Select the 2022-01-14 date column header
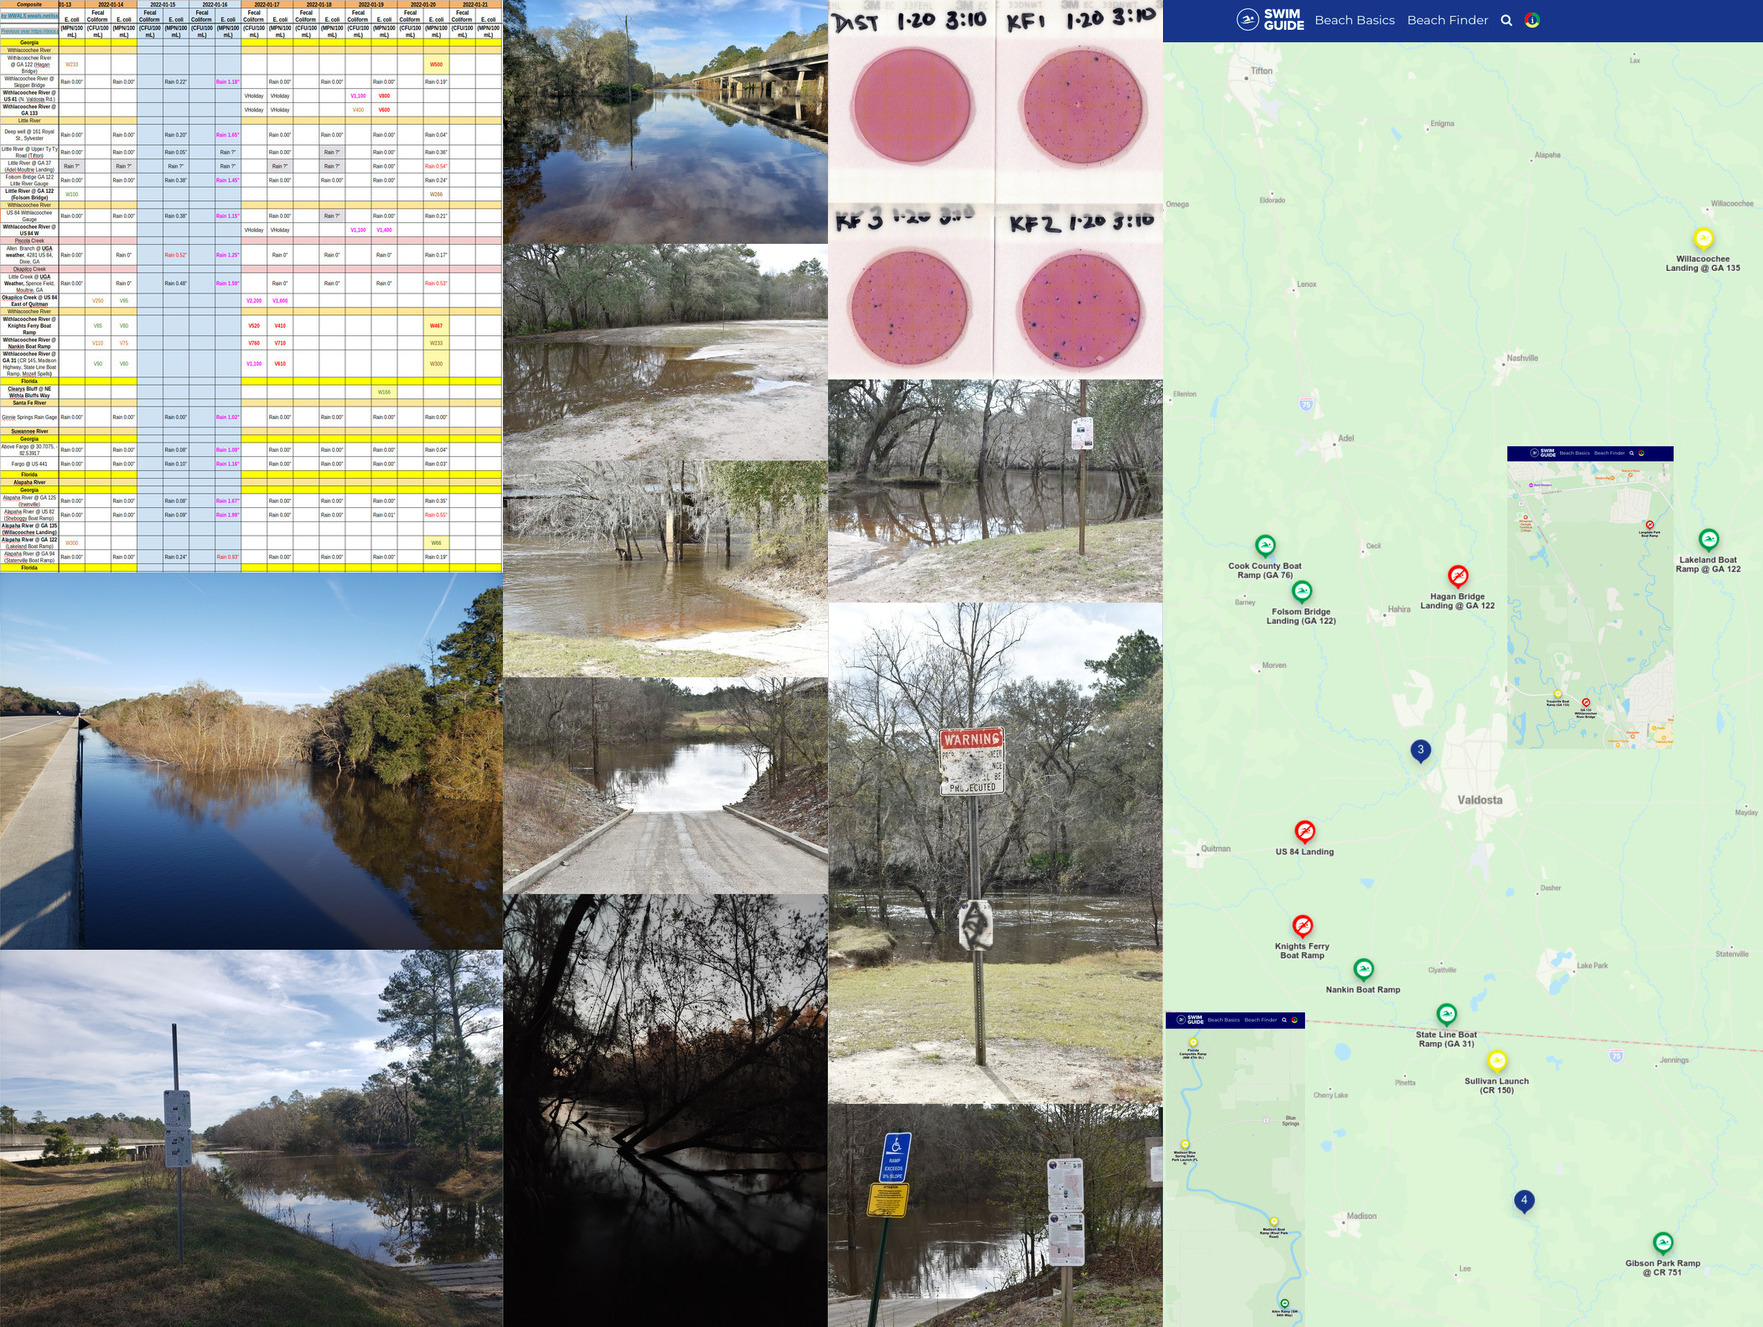Screen dimensions: 1763x1327 point(111,4)
